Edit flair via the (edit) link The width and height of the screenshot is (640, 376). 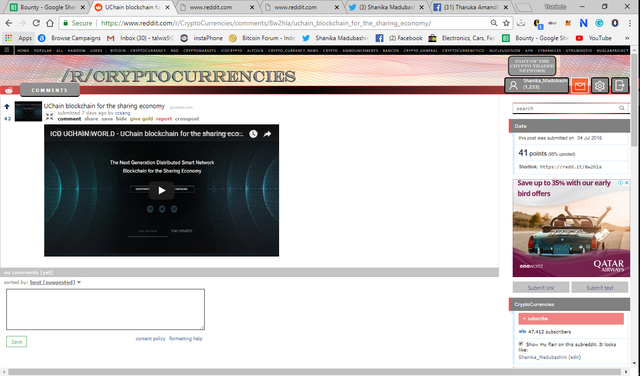point(575,357)
